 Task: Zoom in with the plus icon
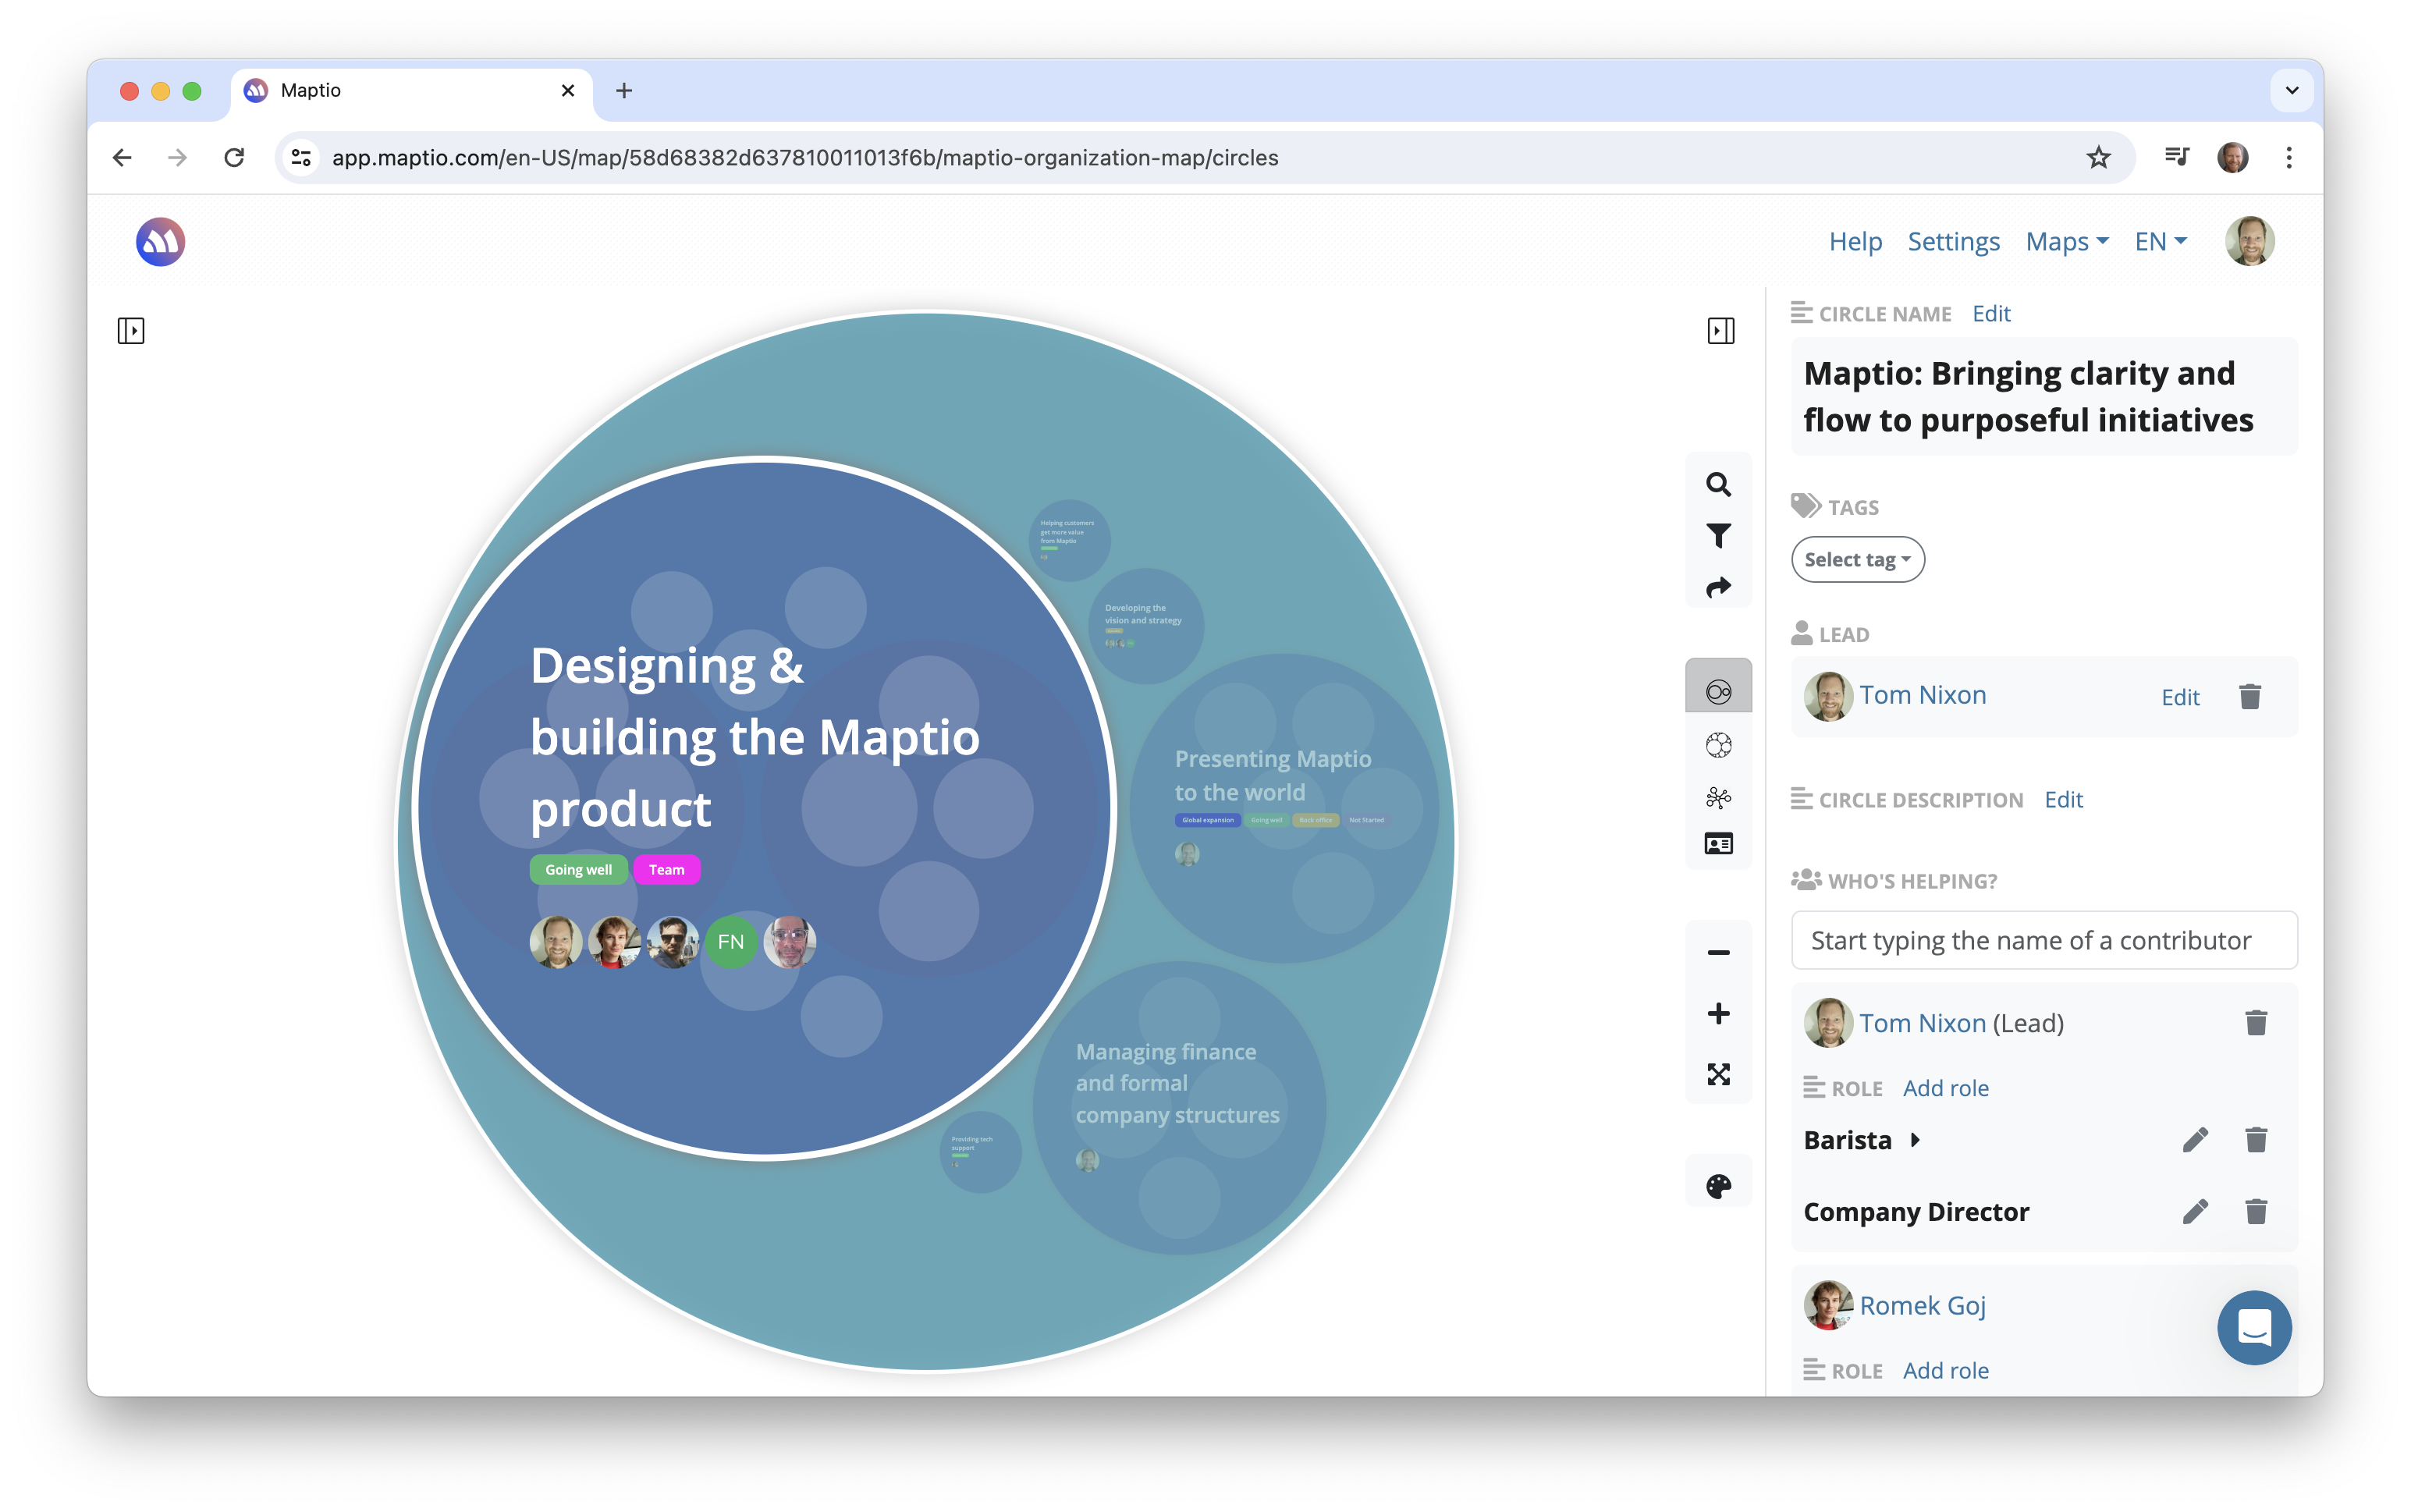[1718, 1014]
